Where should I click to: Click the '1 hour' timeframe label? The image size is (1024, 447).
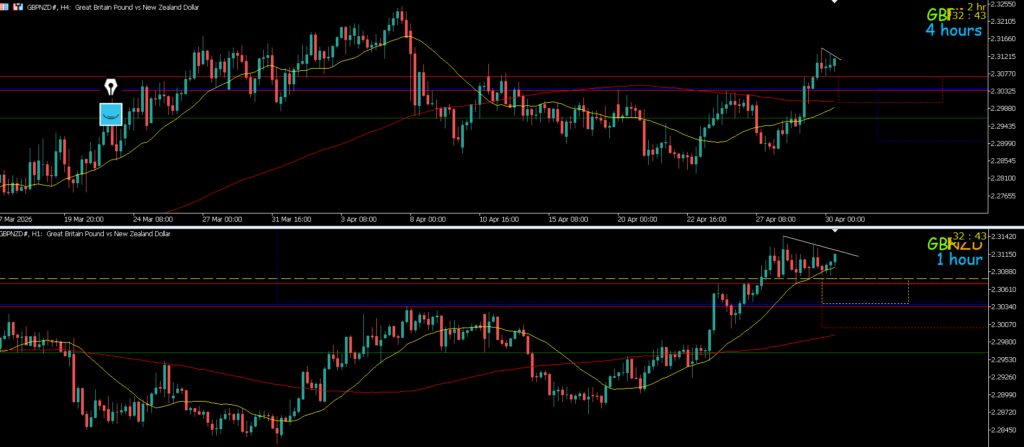pyautogui.click(x=959, y=259)
